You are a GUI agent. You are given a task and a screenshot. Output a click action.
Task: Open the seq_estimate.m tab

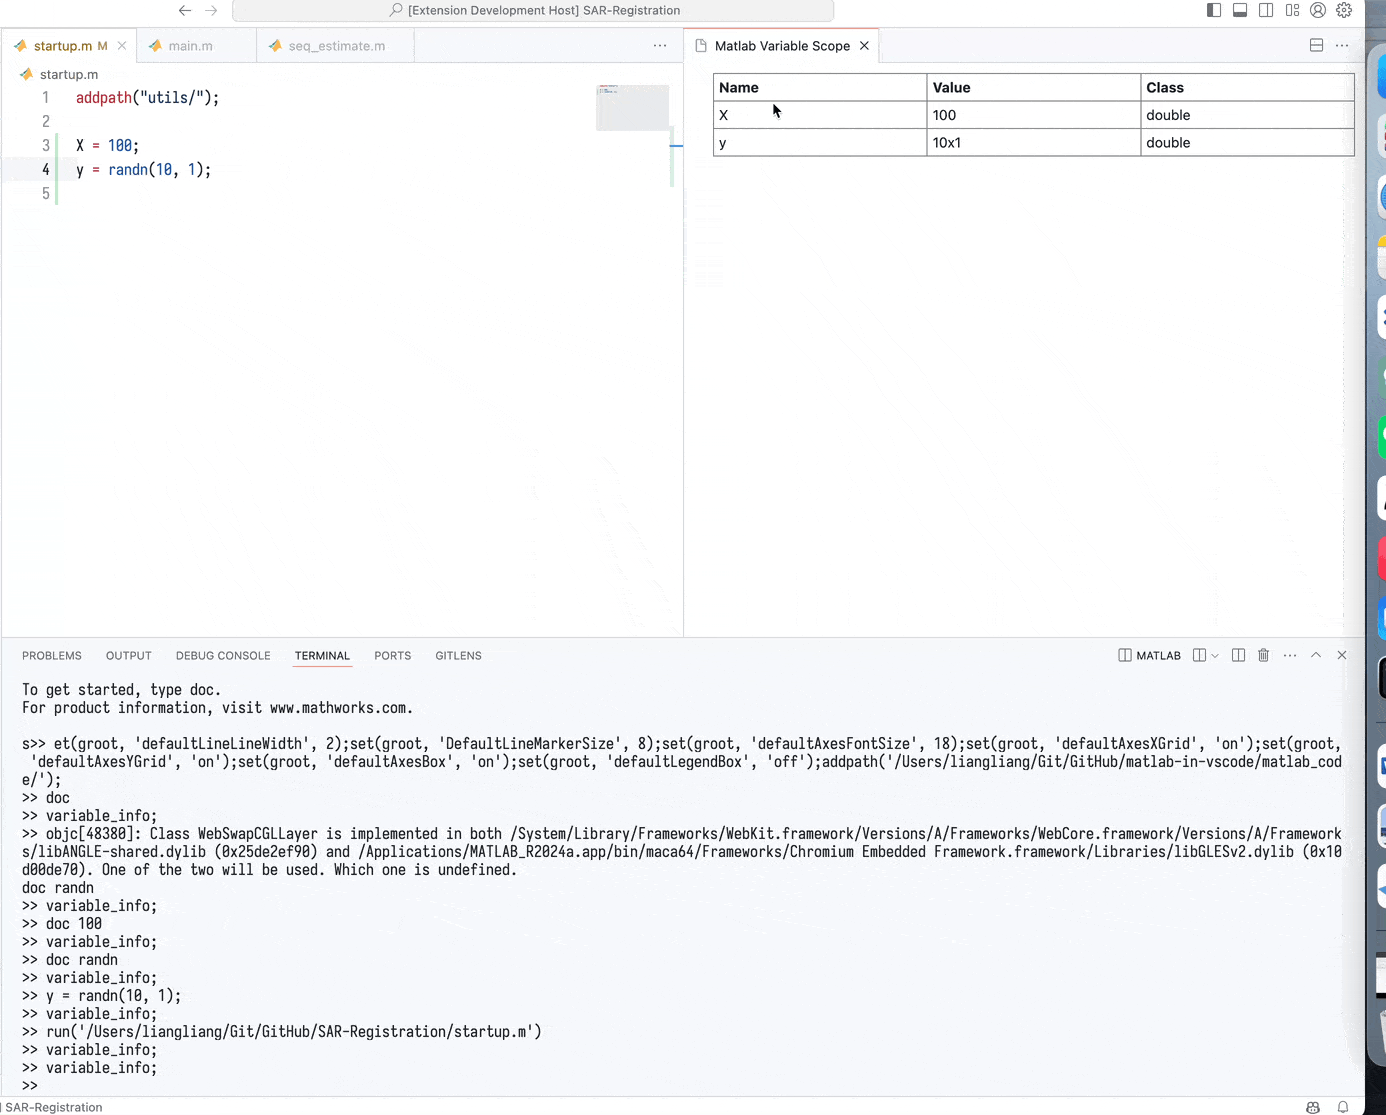pos(336,46)
